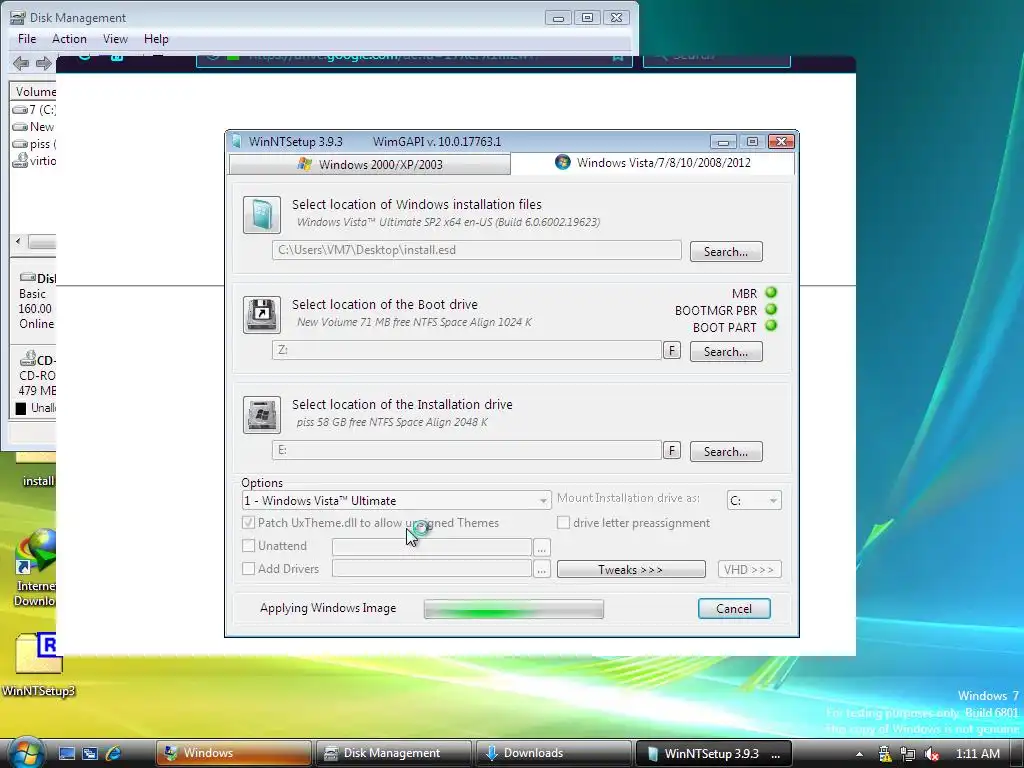Click the Forward arrow in Disk Management toolbar

point(43,63)
